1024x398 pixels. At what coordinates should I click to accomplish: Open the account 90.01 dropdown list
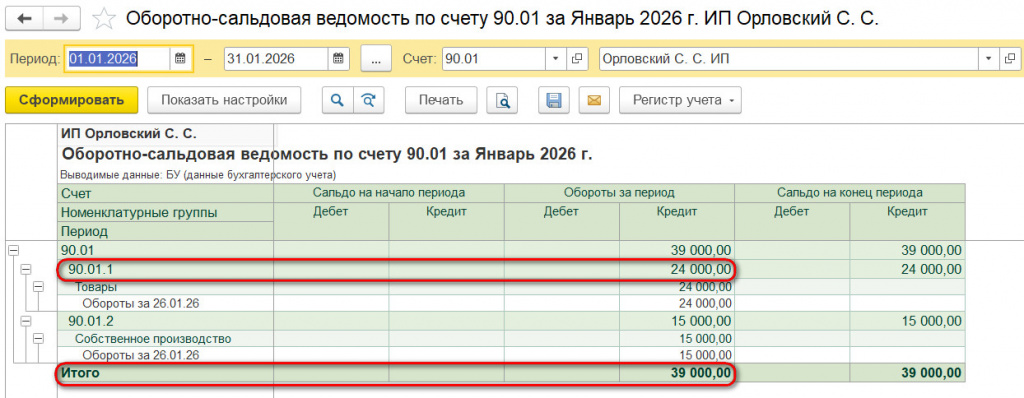(x=555, y=59)
